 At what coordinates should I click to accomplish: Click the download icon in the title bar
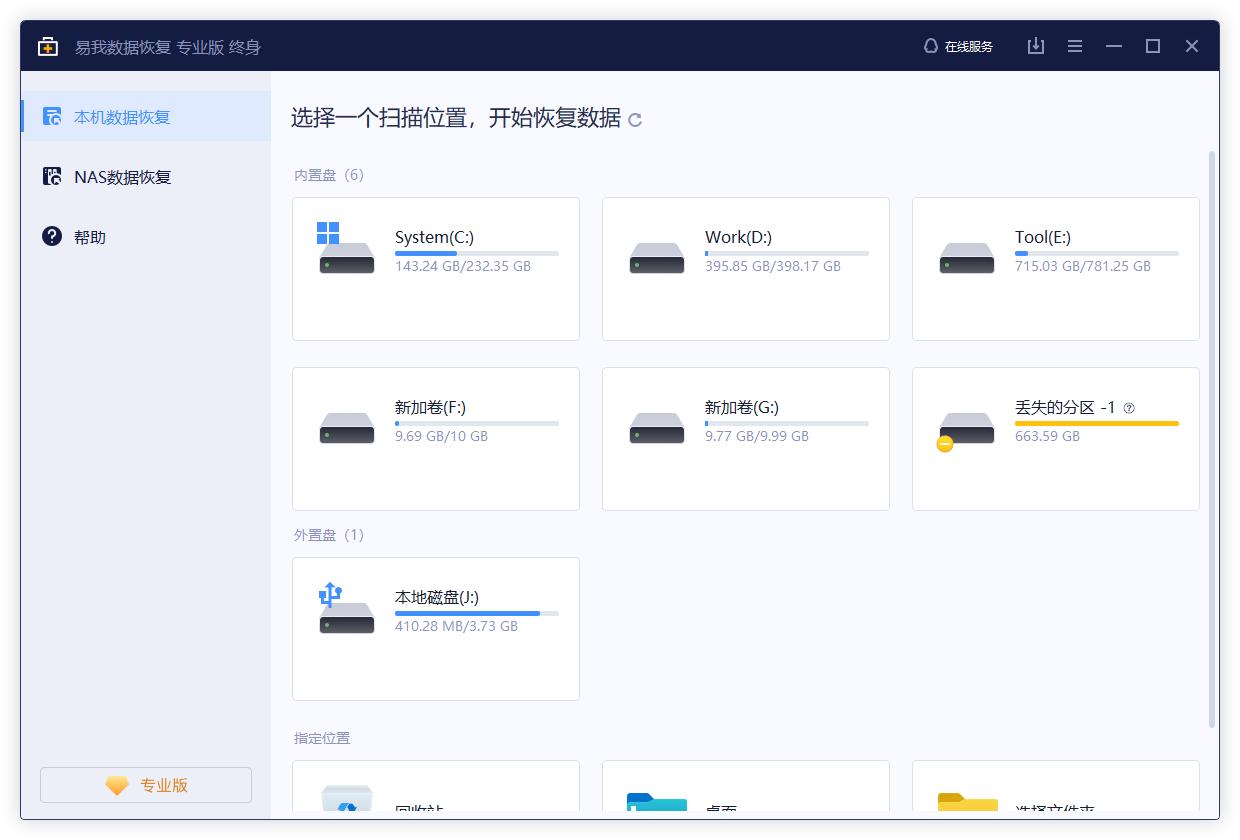click(1035, 46)
